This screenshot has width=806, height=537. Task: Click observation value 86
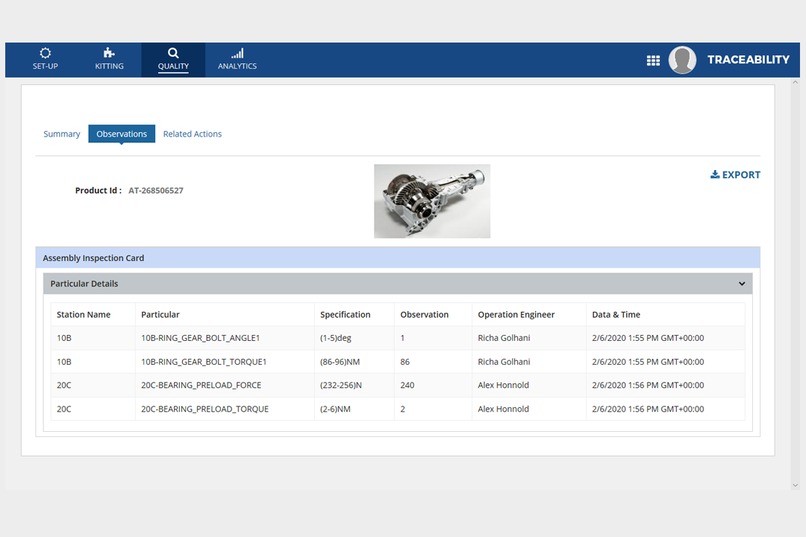coord(405,362)
